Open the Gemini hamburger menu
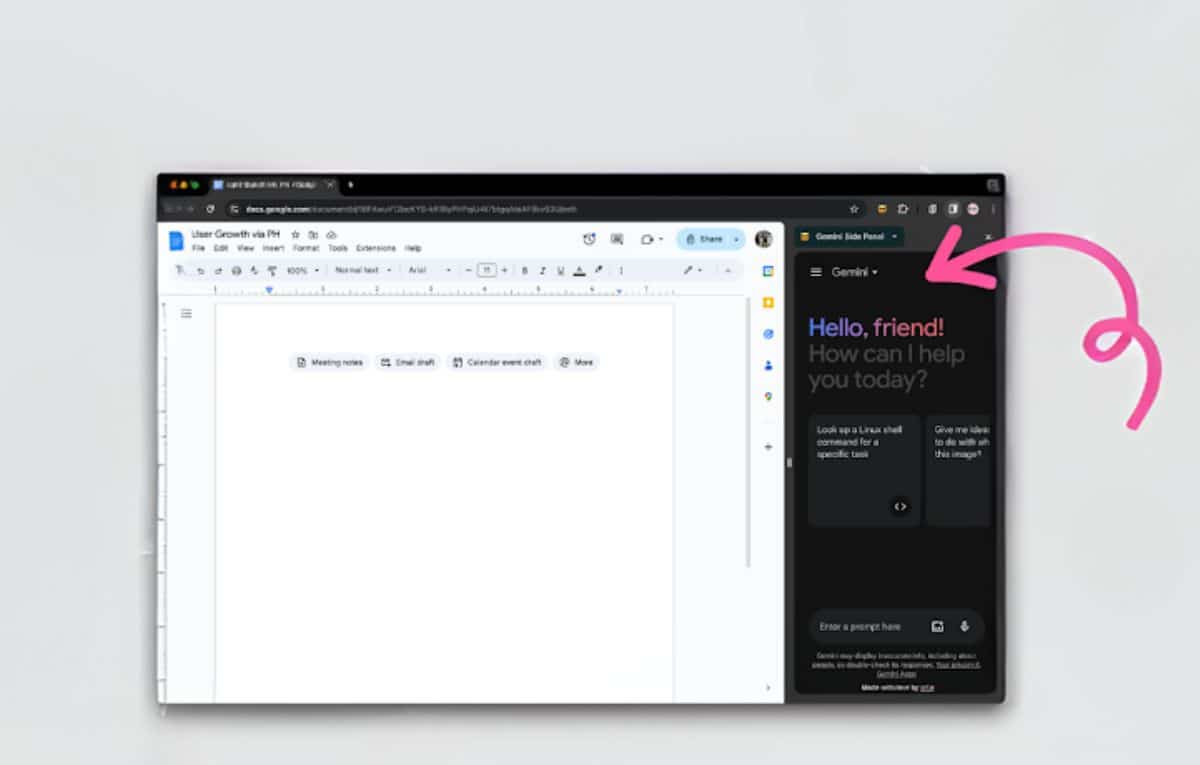The image size is (1200, 765). pos(816,272)
